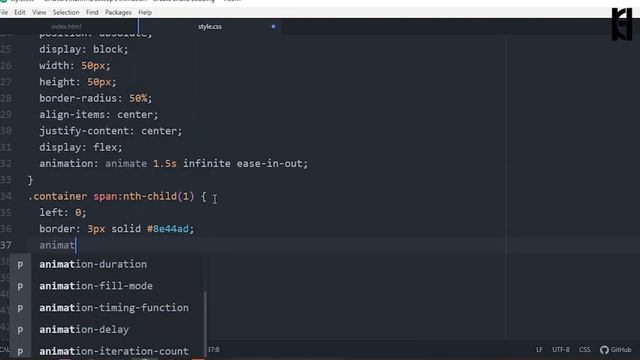Click property icon beside animation-duration
640x360 pixels.
pos(20,264)
